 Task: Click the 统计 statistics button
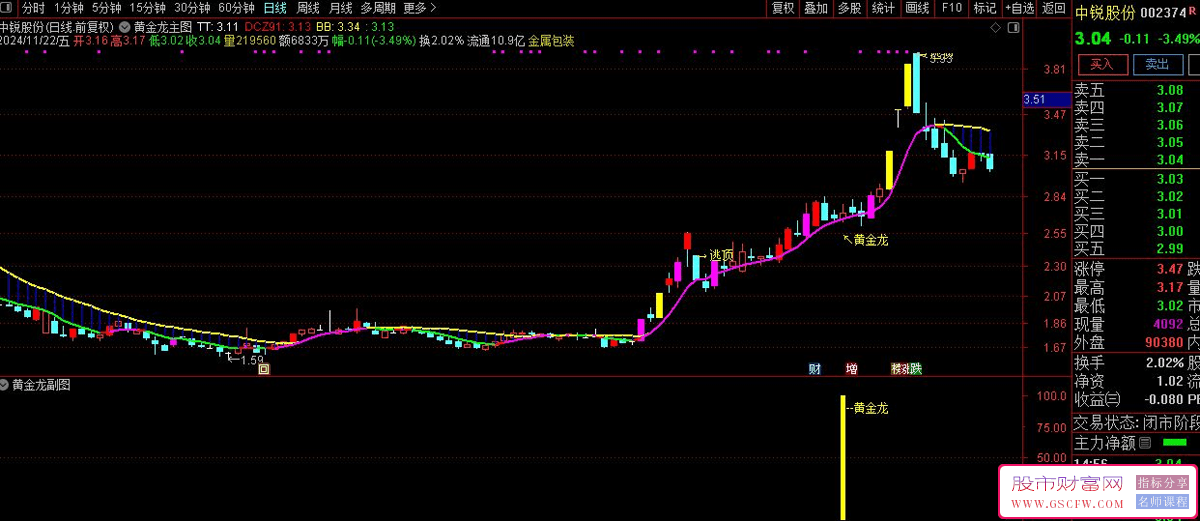point(883,8)
